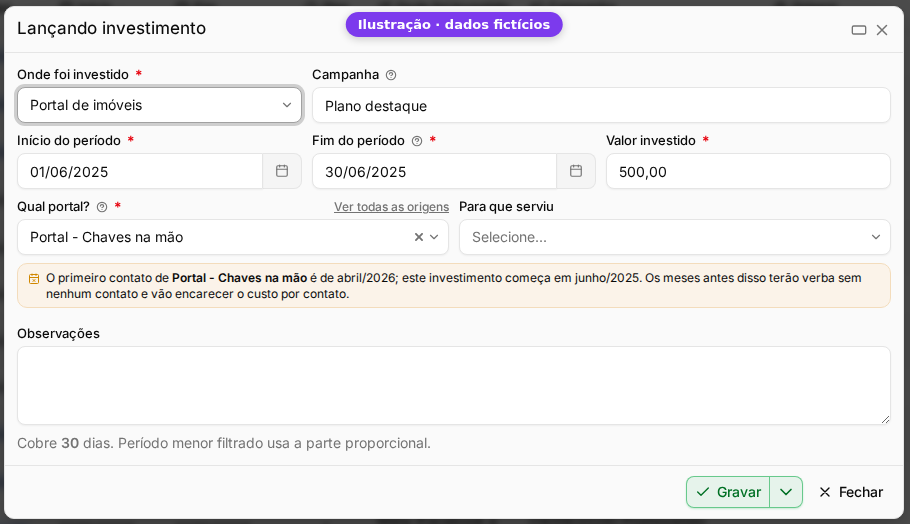
Task: Expand the Gravar options arrow
Action: [786, 492]
